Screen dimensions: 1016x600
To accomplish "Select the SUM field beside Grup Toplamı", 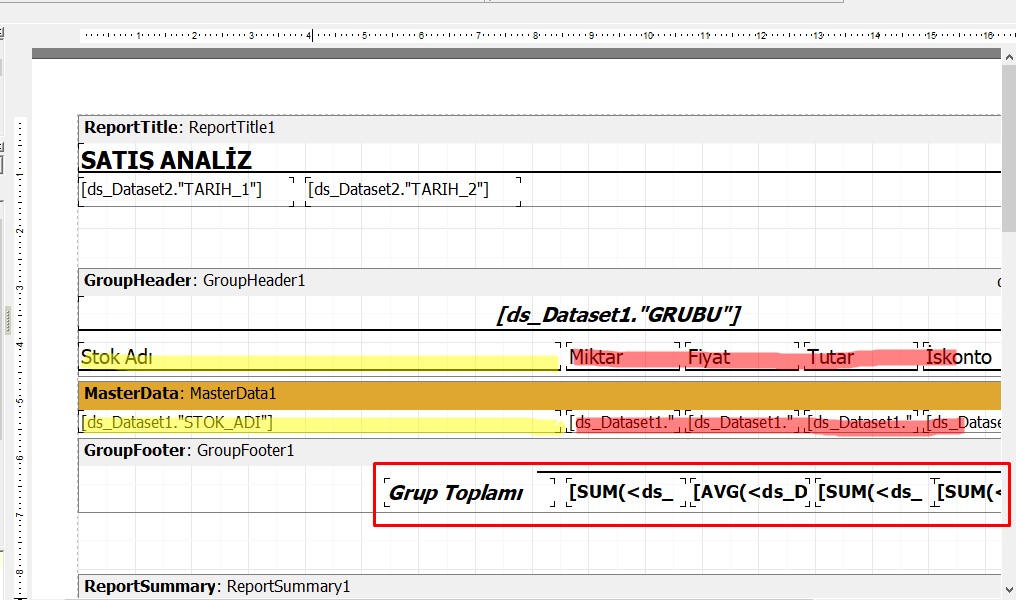I will tap(625, 493).
